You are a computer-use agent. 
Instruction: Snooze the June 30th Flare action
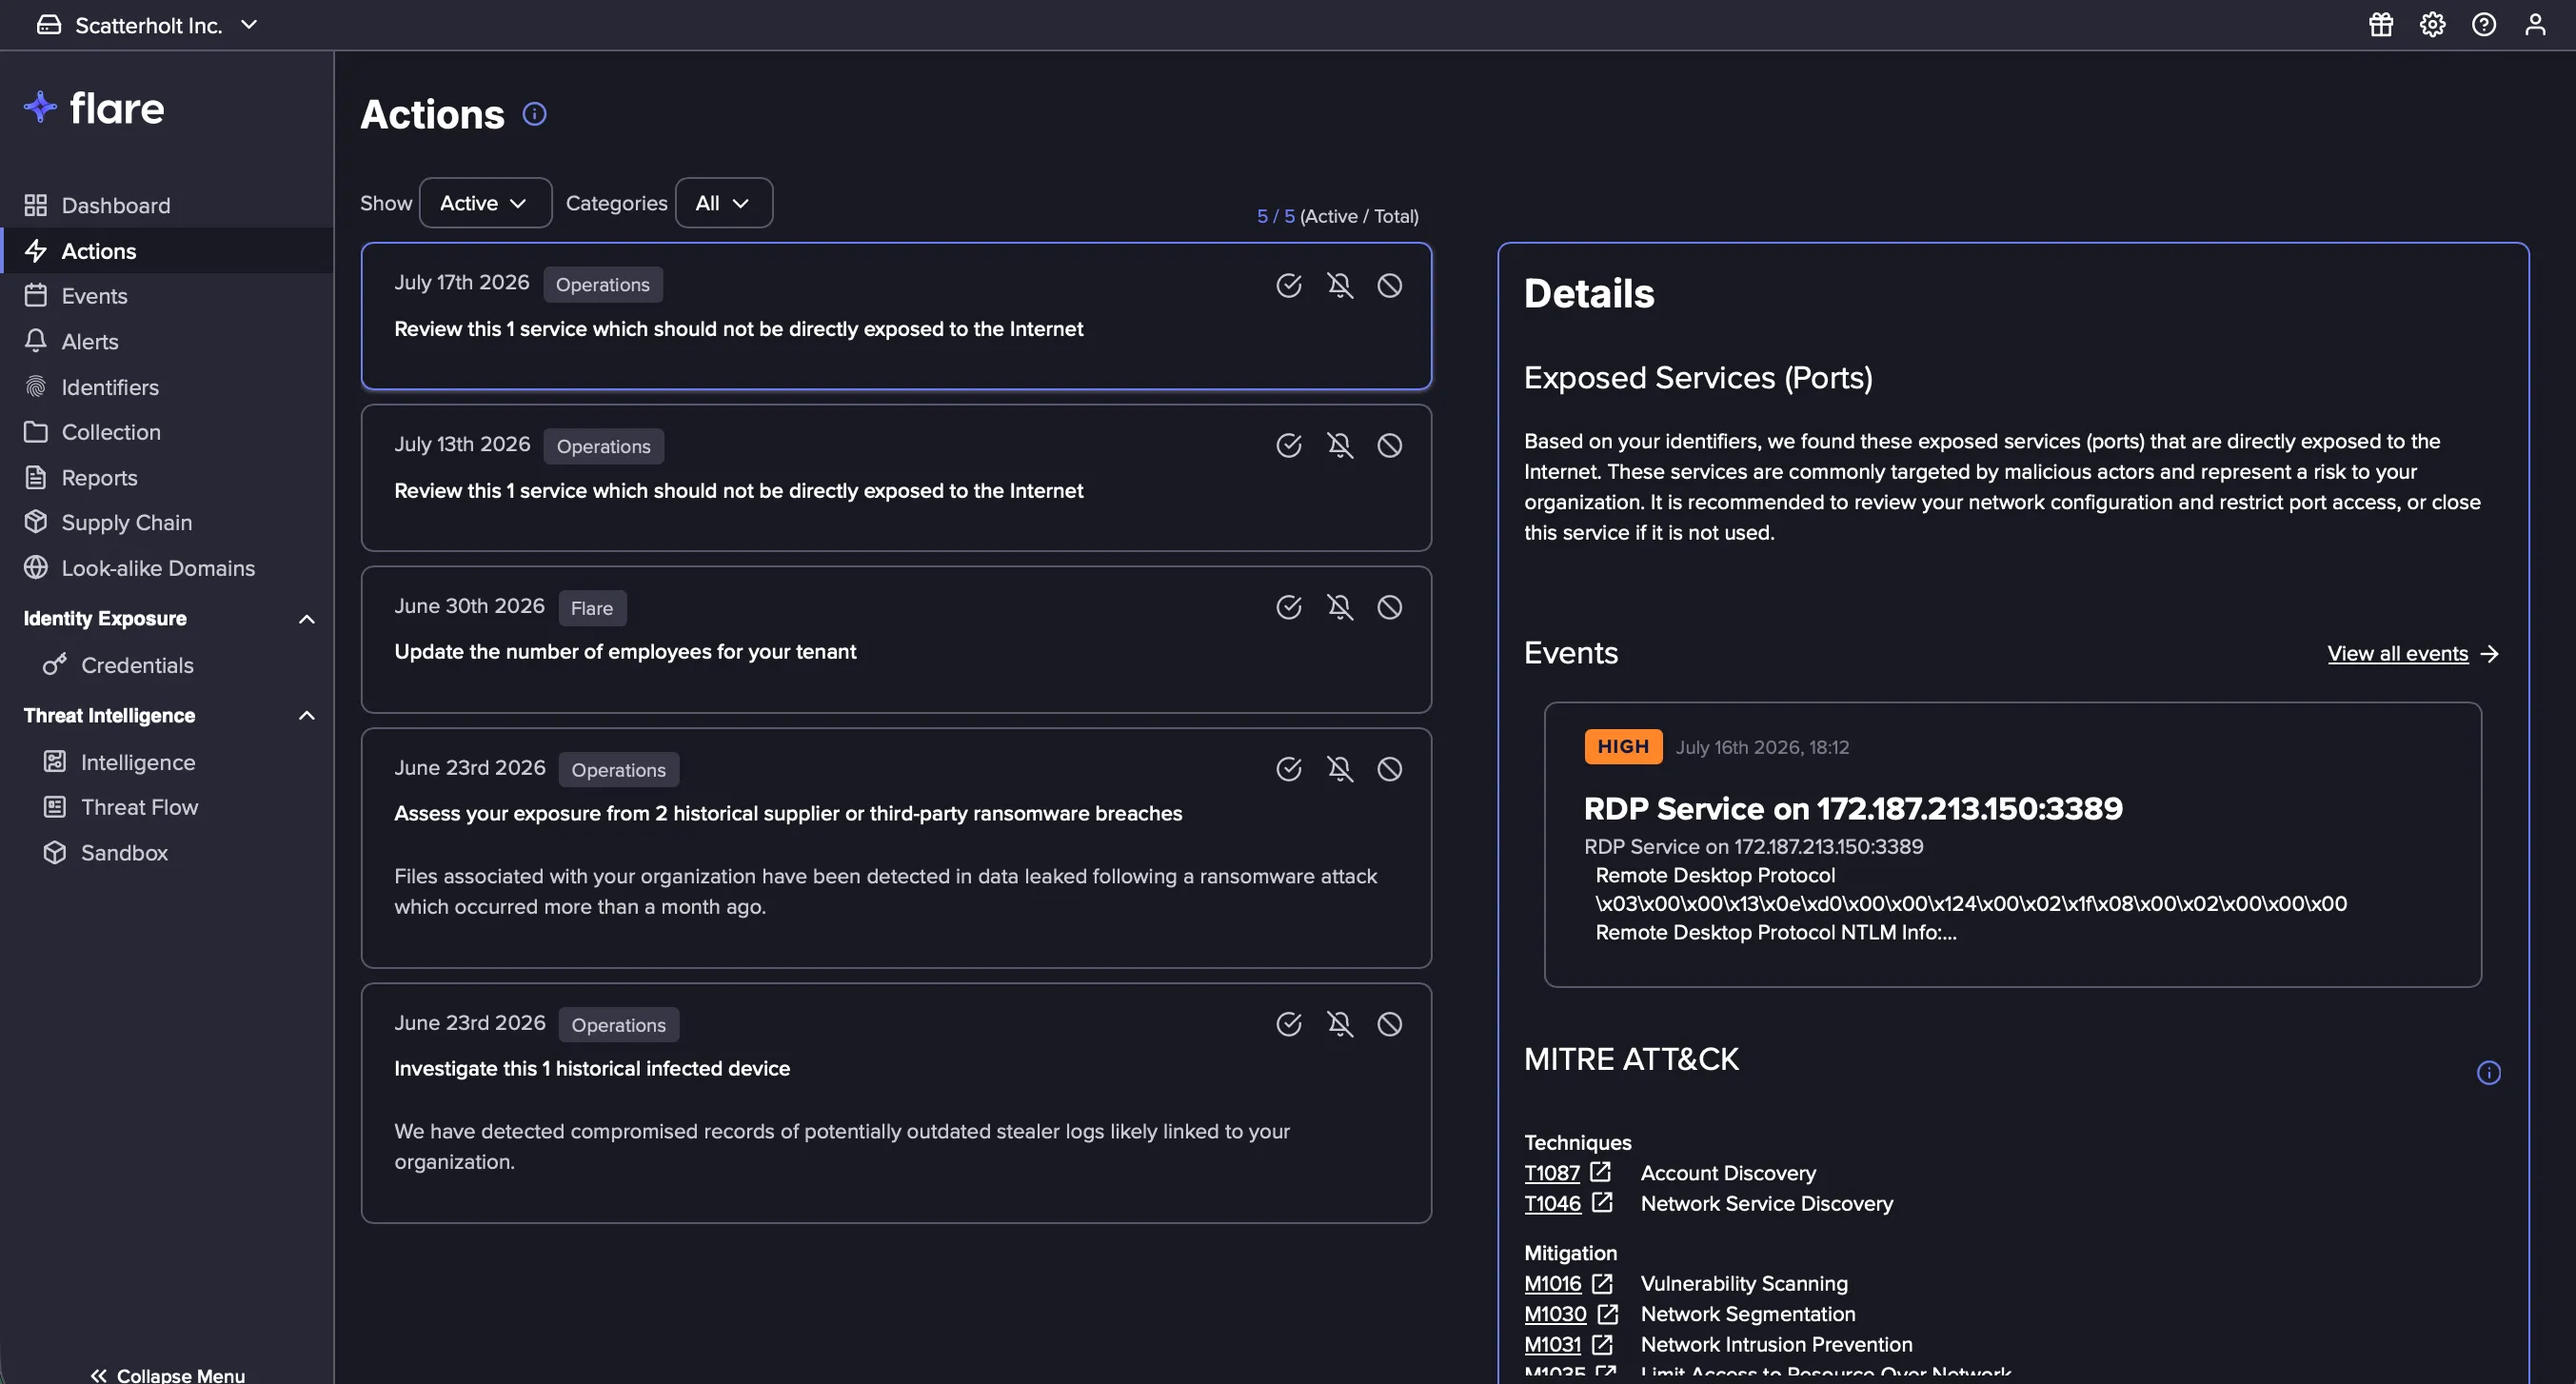(x=1340, y=607)
